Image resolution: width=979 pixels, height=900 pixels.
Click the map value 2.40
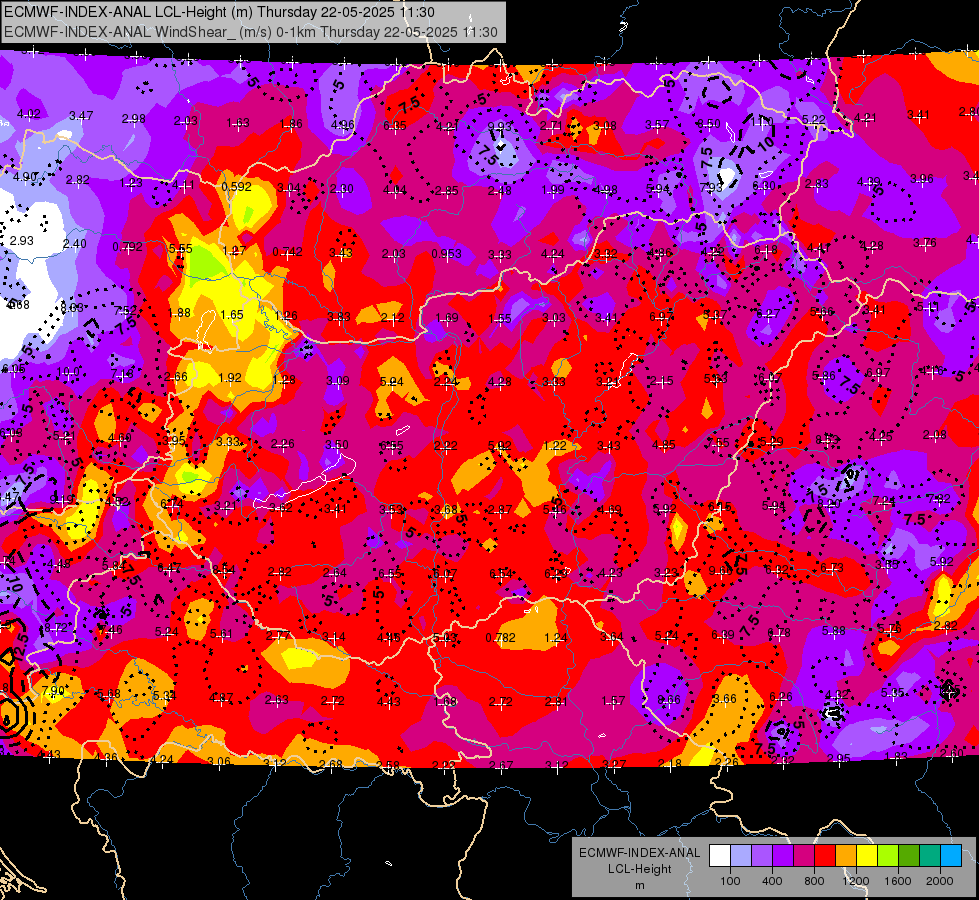pyautogui.click(x=75, y=244)
